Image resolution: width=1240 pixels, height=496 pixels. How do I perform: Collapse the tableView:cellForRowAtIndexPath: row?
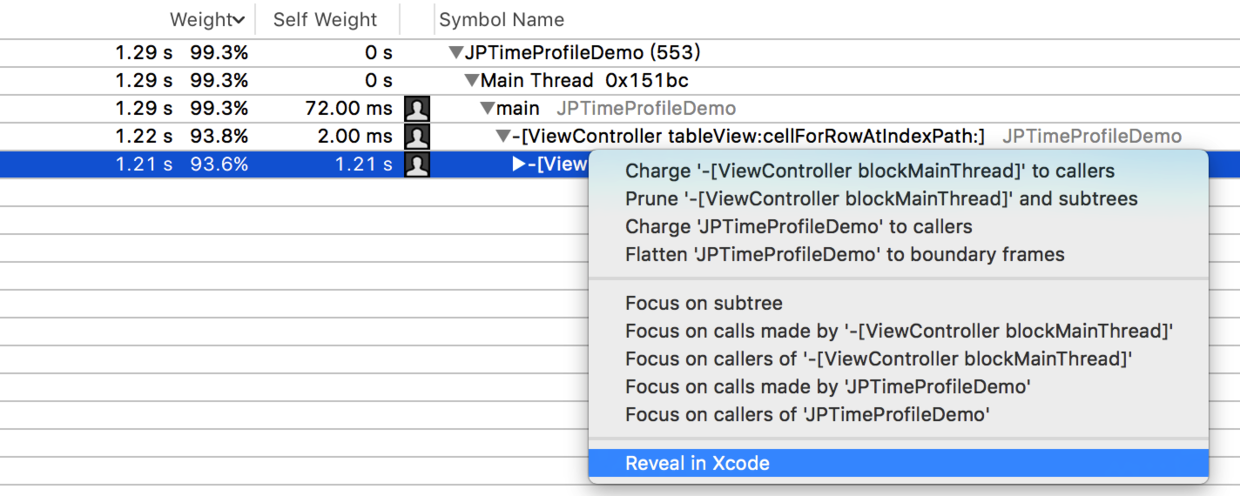503,137
